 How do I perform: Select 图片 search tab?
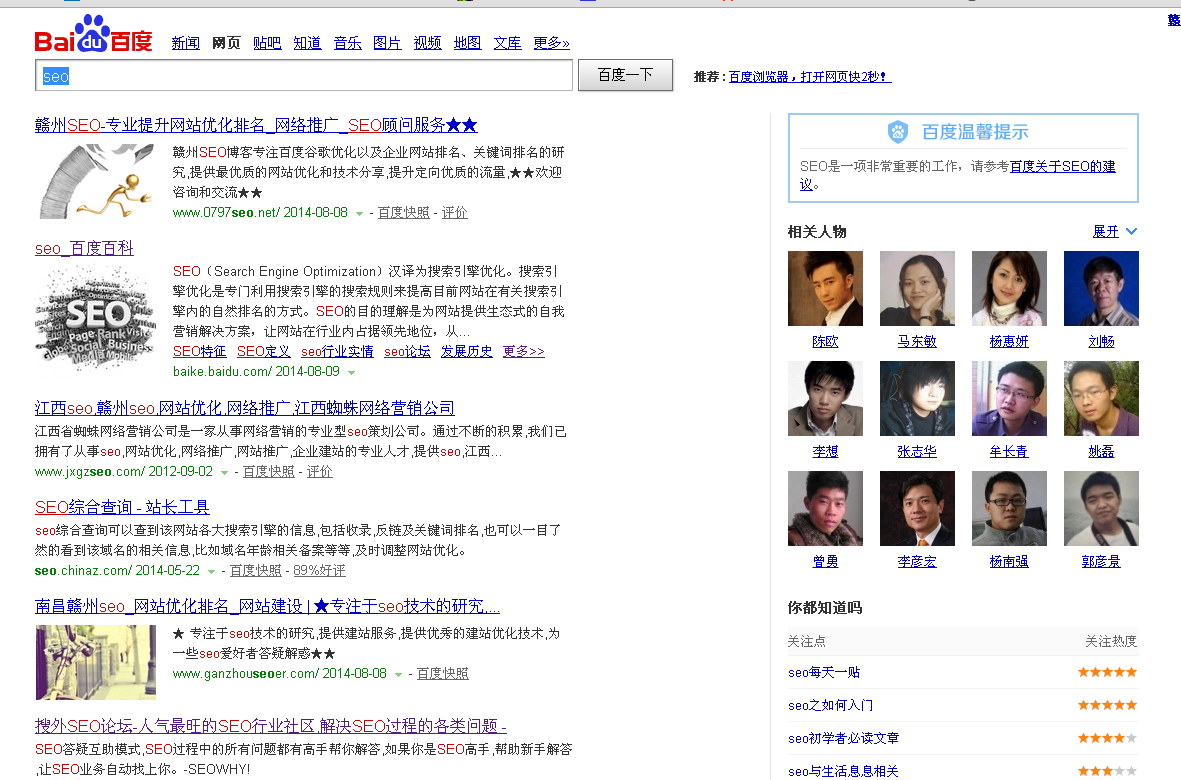387,43
